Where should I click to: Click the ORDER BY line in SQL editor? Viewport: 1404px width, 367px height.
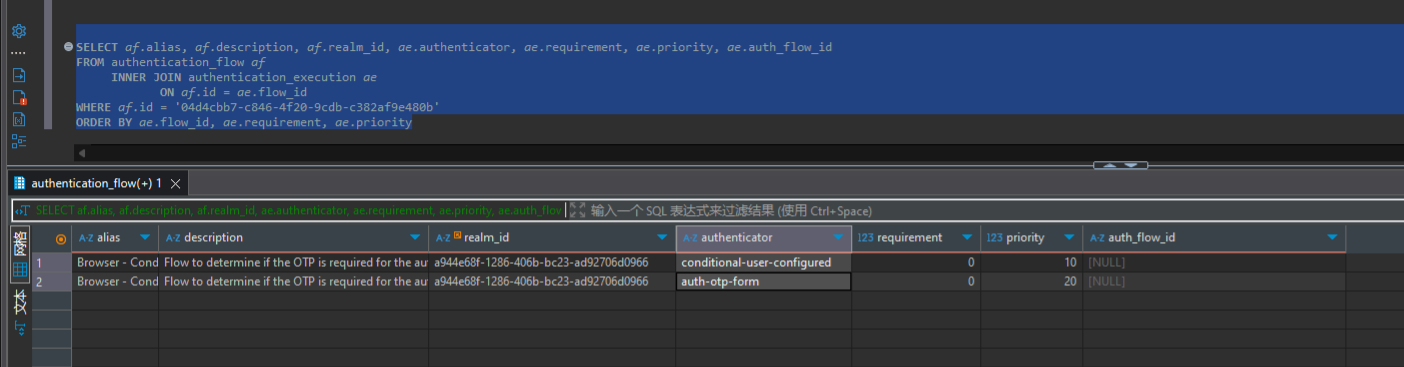coord(244,122)
